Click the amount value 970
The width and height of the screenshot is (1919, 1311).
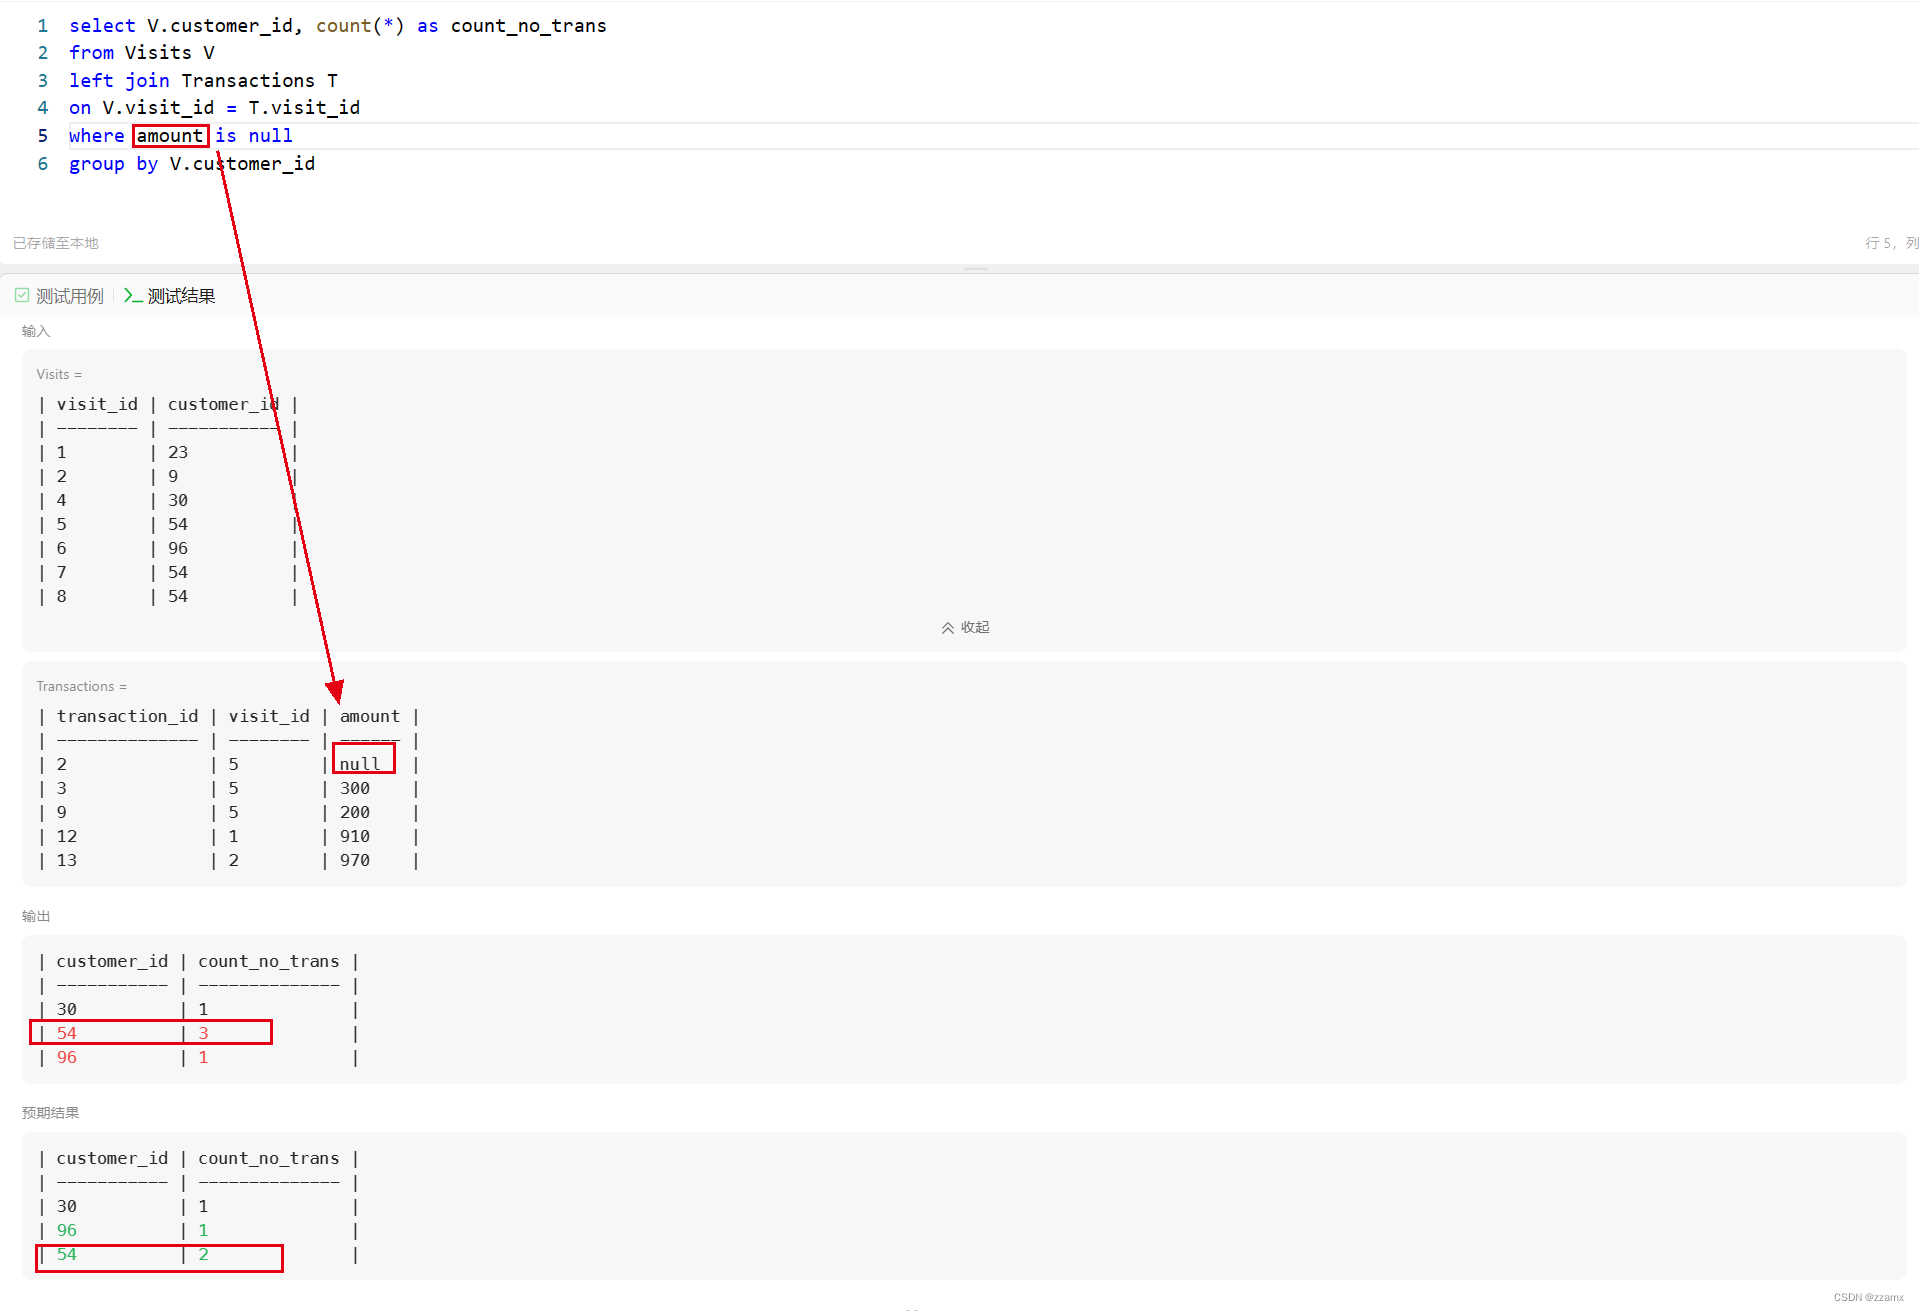[355, 860]
